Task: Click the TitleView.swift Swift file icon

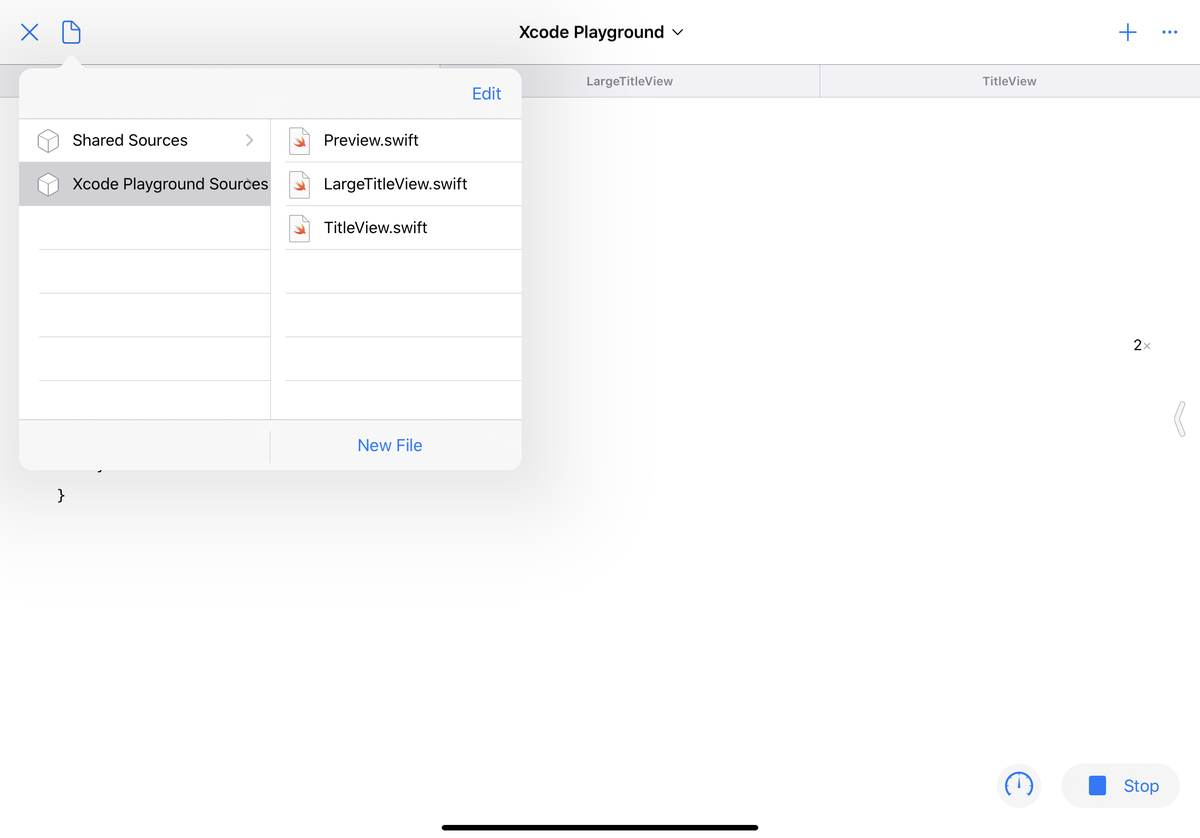Action: click(x=299, y=228)
